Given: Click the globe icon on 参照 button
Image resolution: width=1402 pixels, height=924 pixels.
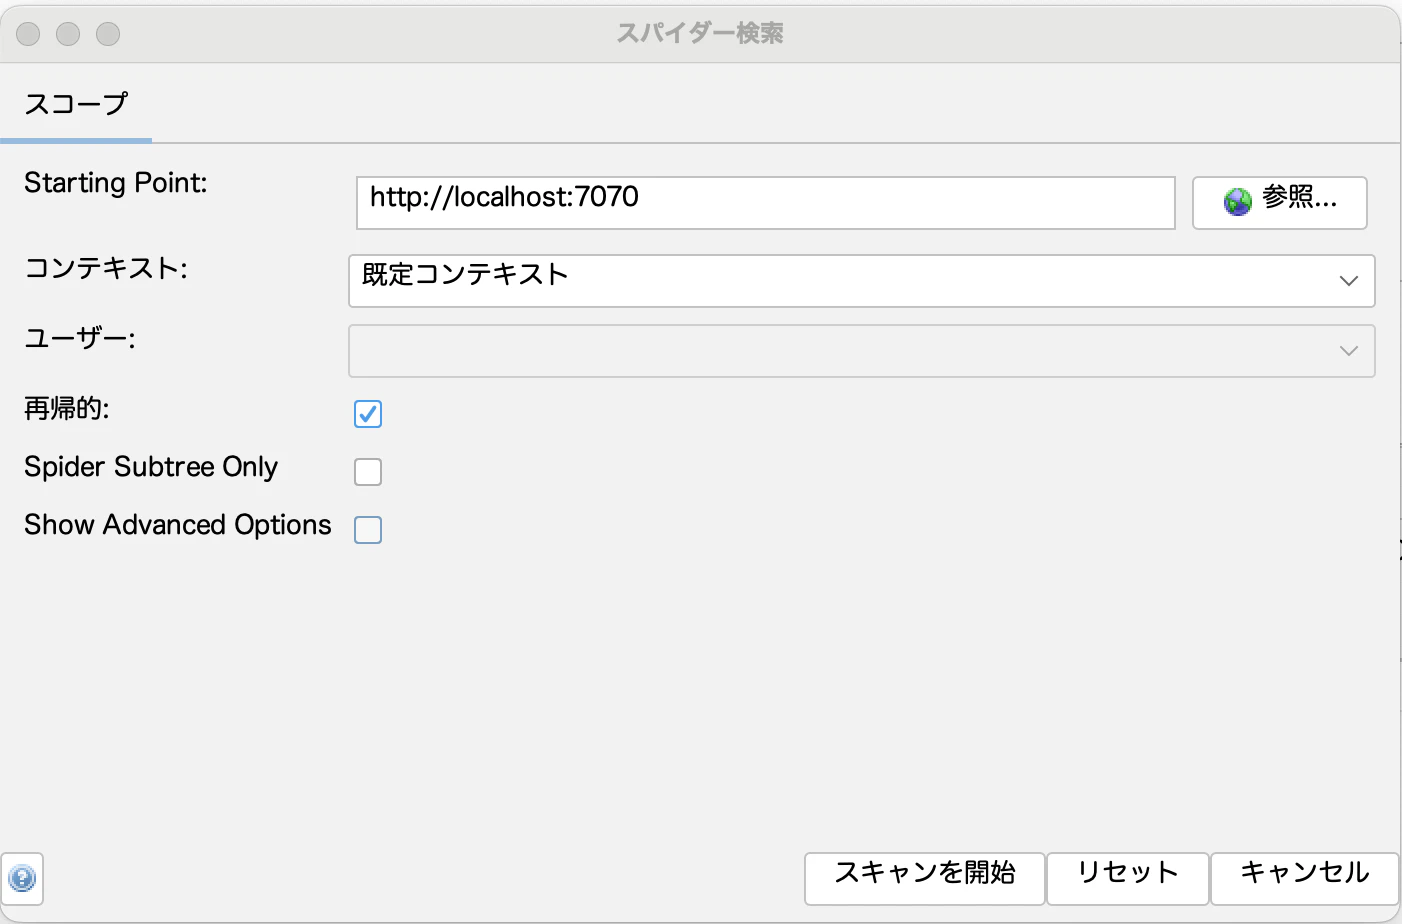Looking at the screenshot, I should [1237, 202].
